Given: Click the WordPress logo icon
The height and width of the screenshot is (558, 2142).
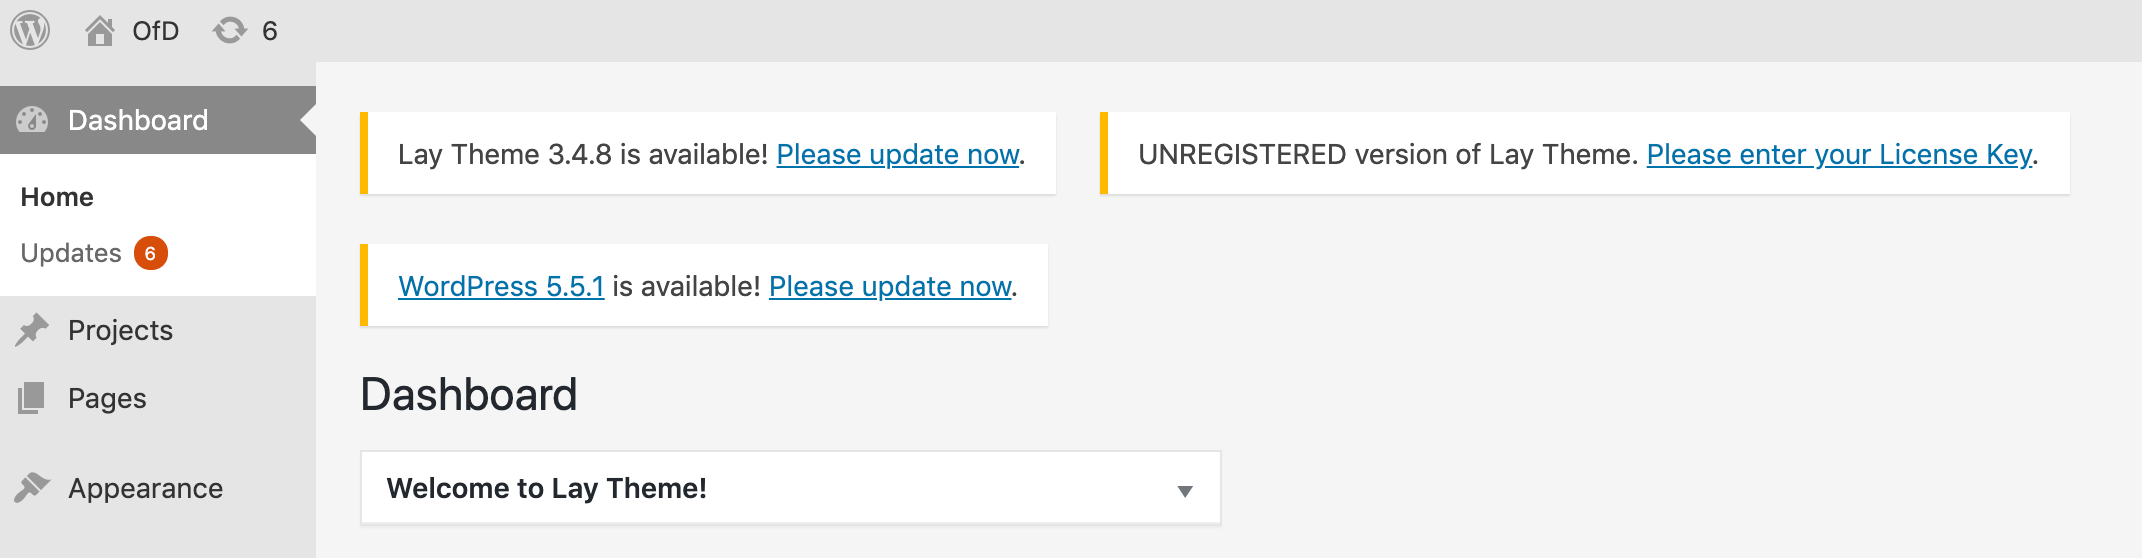Looking at the screenshot, I should (x=30, y=30).
